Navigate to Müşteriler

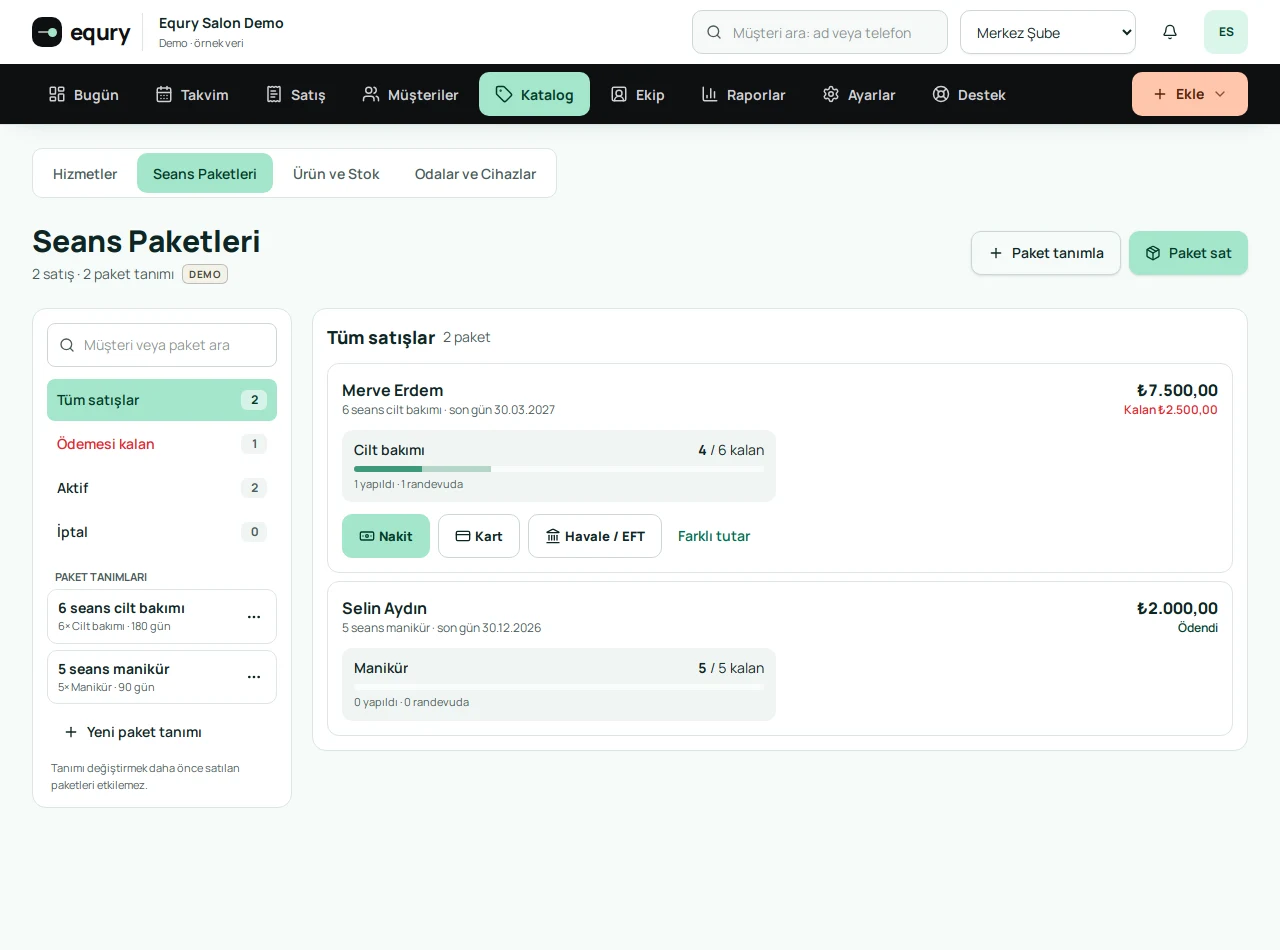411,94
